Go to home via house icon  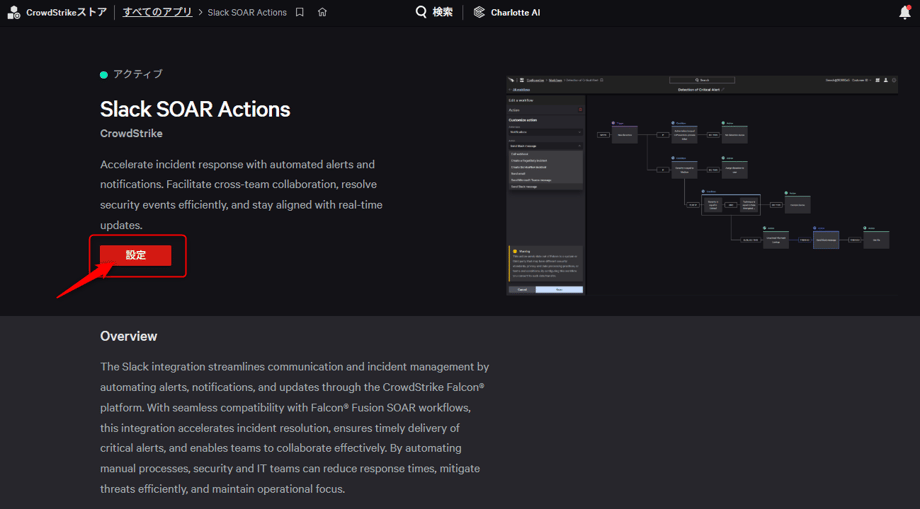pos(322,12)
